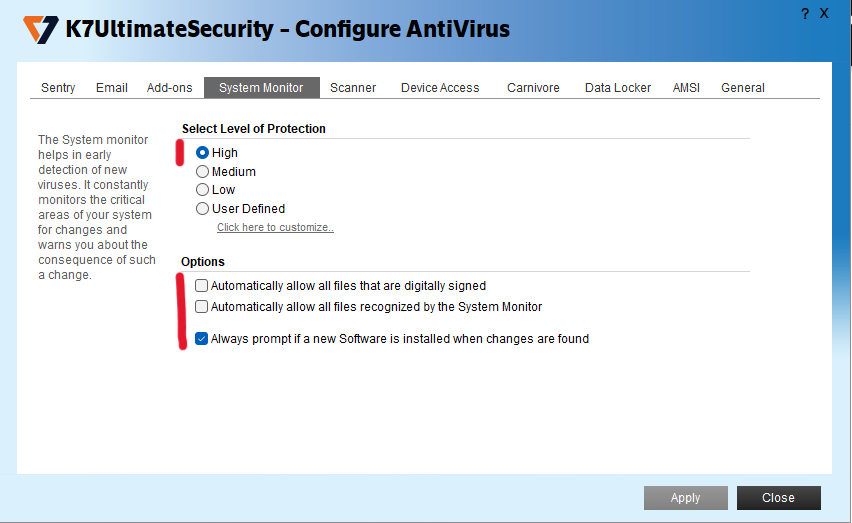Viewport: 852px width, 523px height.
Task: Switch to the Sentry tab
Action: tap(58, 88)
